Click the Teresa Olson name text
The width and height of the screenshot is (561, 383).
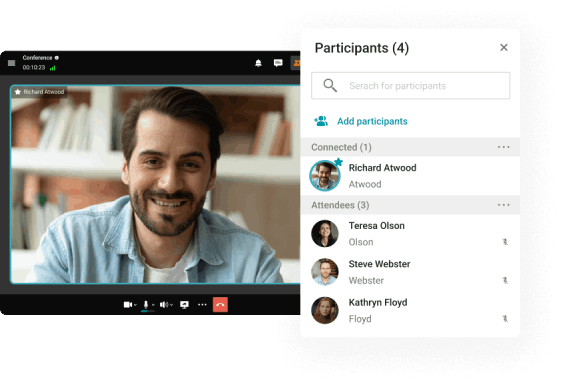coord(377,226)
